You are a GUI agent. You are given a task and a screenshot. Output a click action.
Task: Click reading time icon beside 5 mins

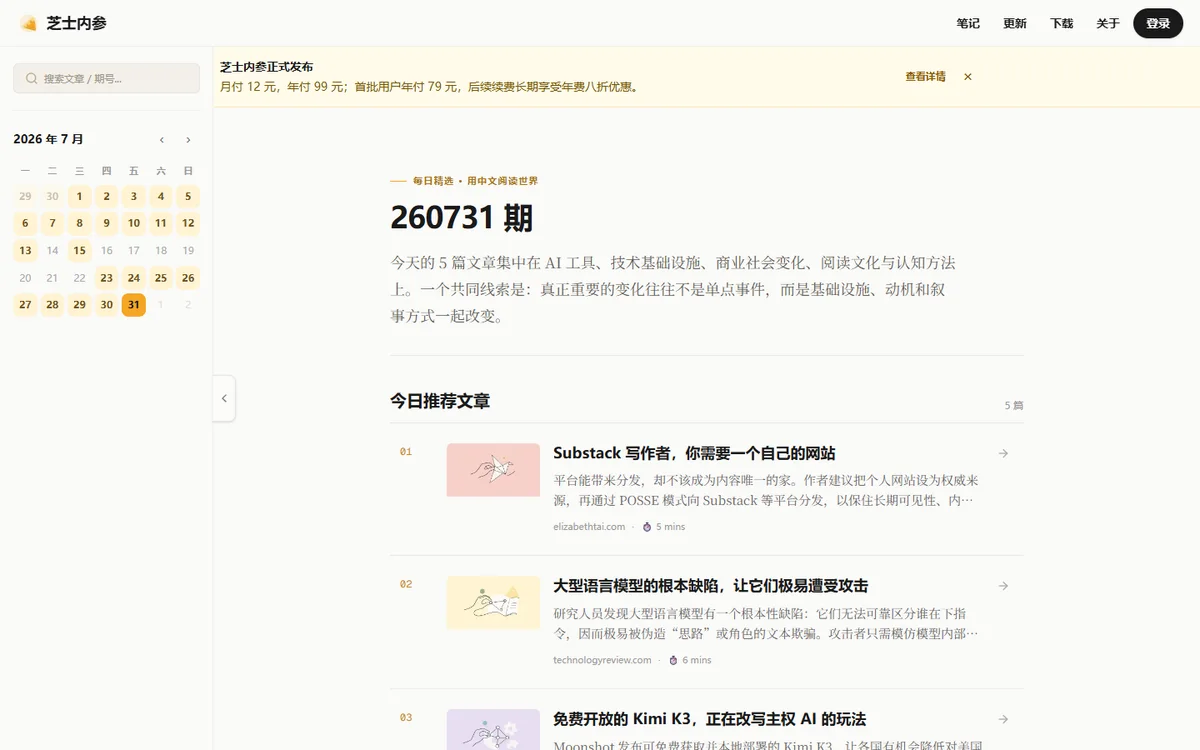pyautogui.click(x=646, y=527)
